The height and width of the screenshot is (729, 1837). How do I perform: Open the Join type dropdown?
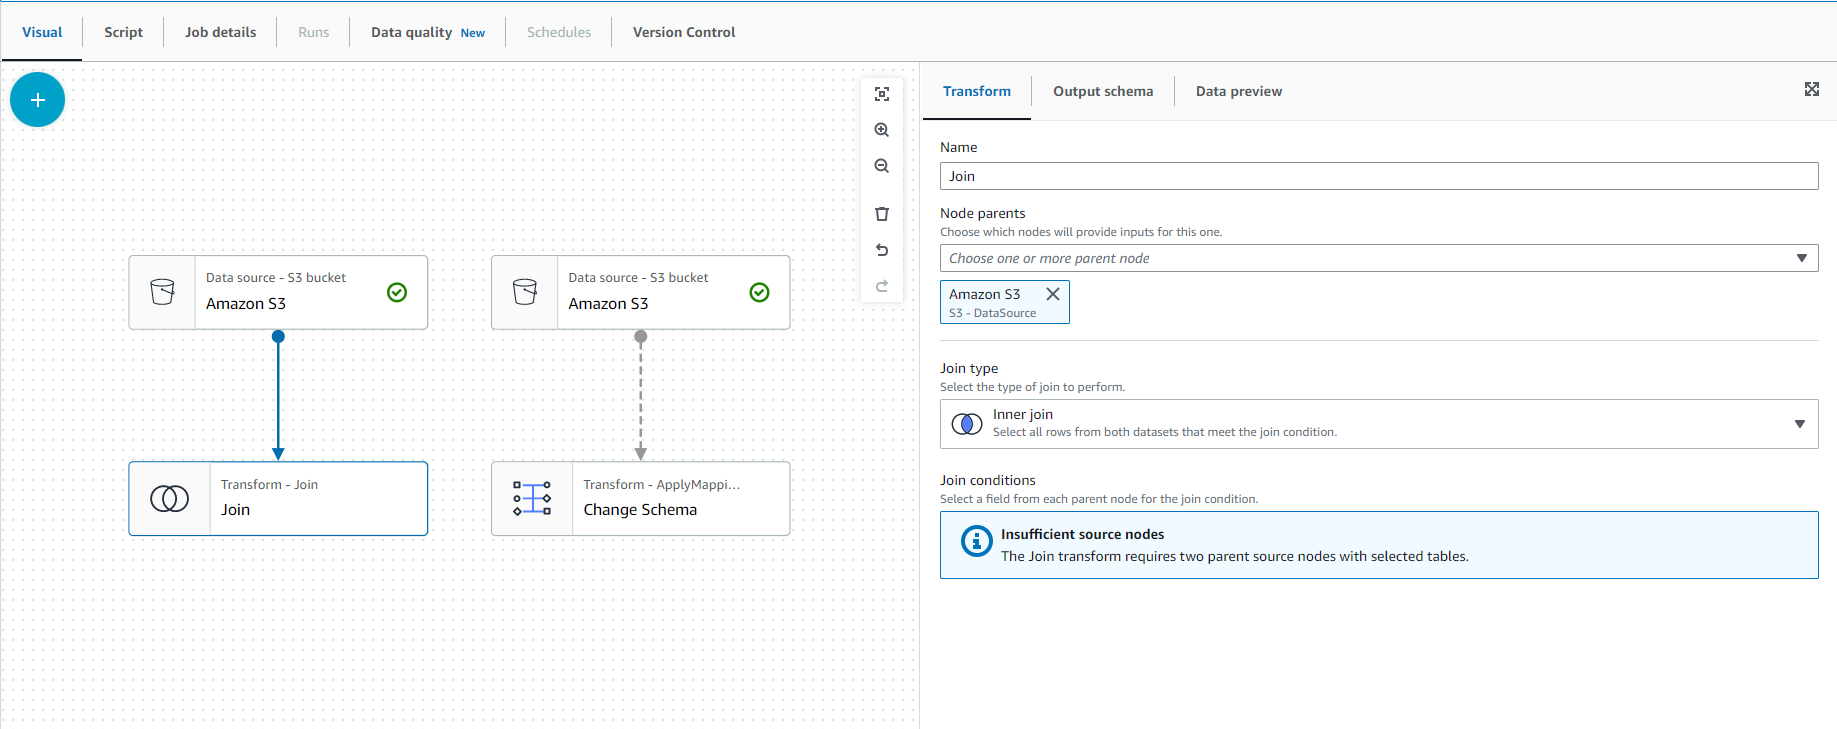click(1379, 424)
